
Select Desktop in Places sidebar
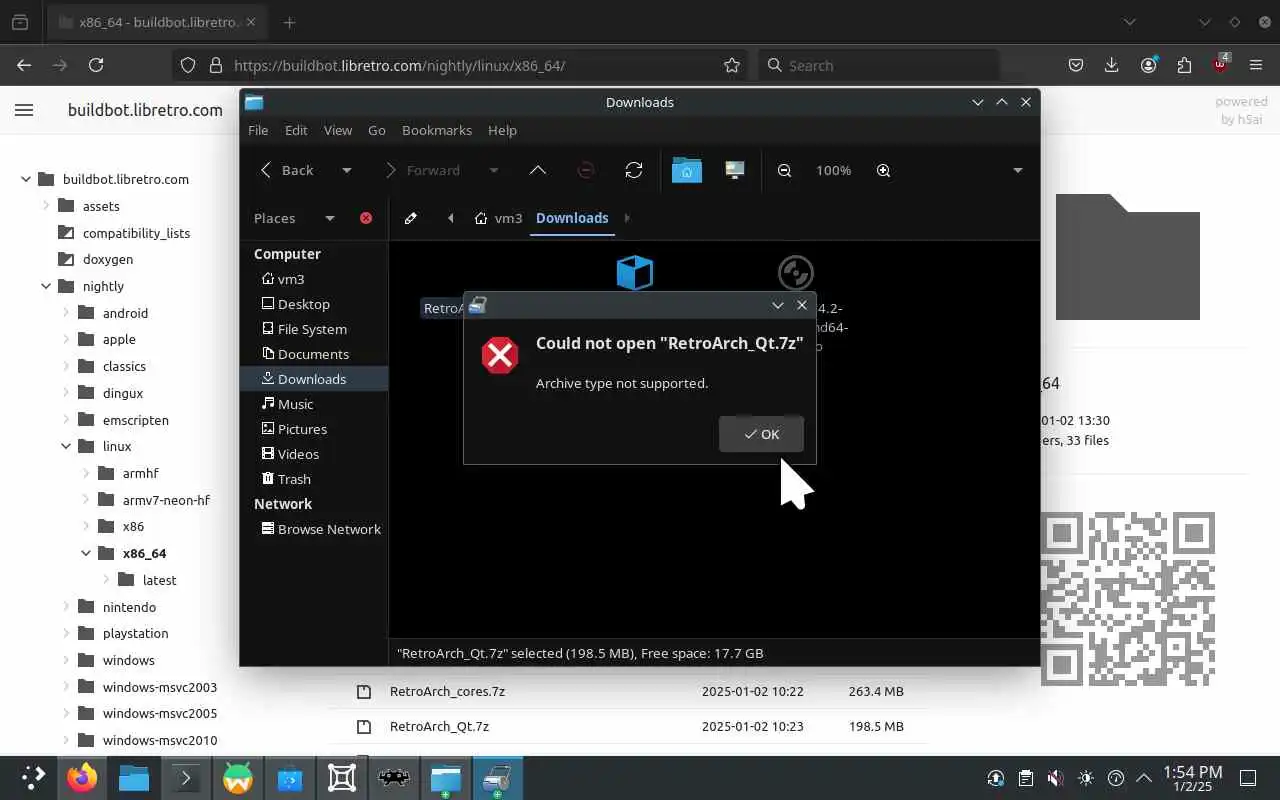[x=313, y=304]
